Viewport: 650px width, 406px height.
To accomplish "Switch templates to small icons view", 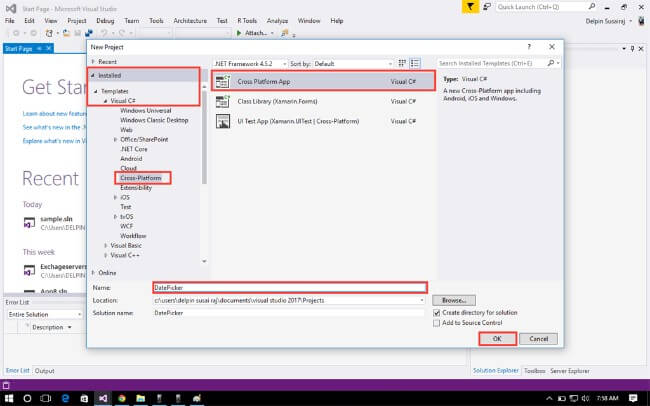I will [x=402, y=63].
